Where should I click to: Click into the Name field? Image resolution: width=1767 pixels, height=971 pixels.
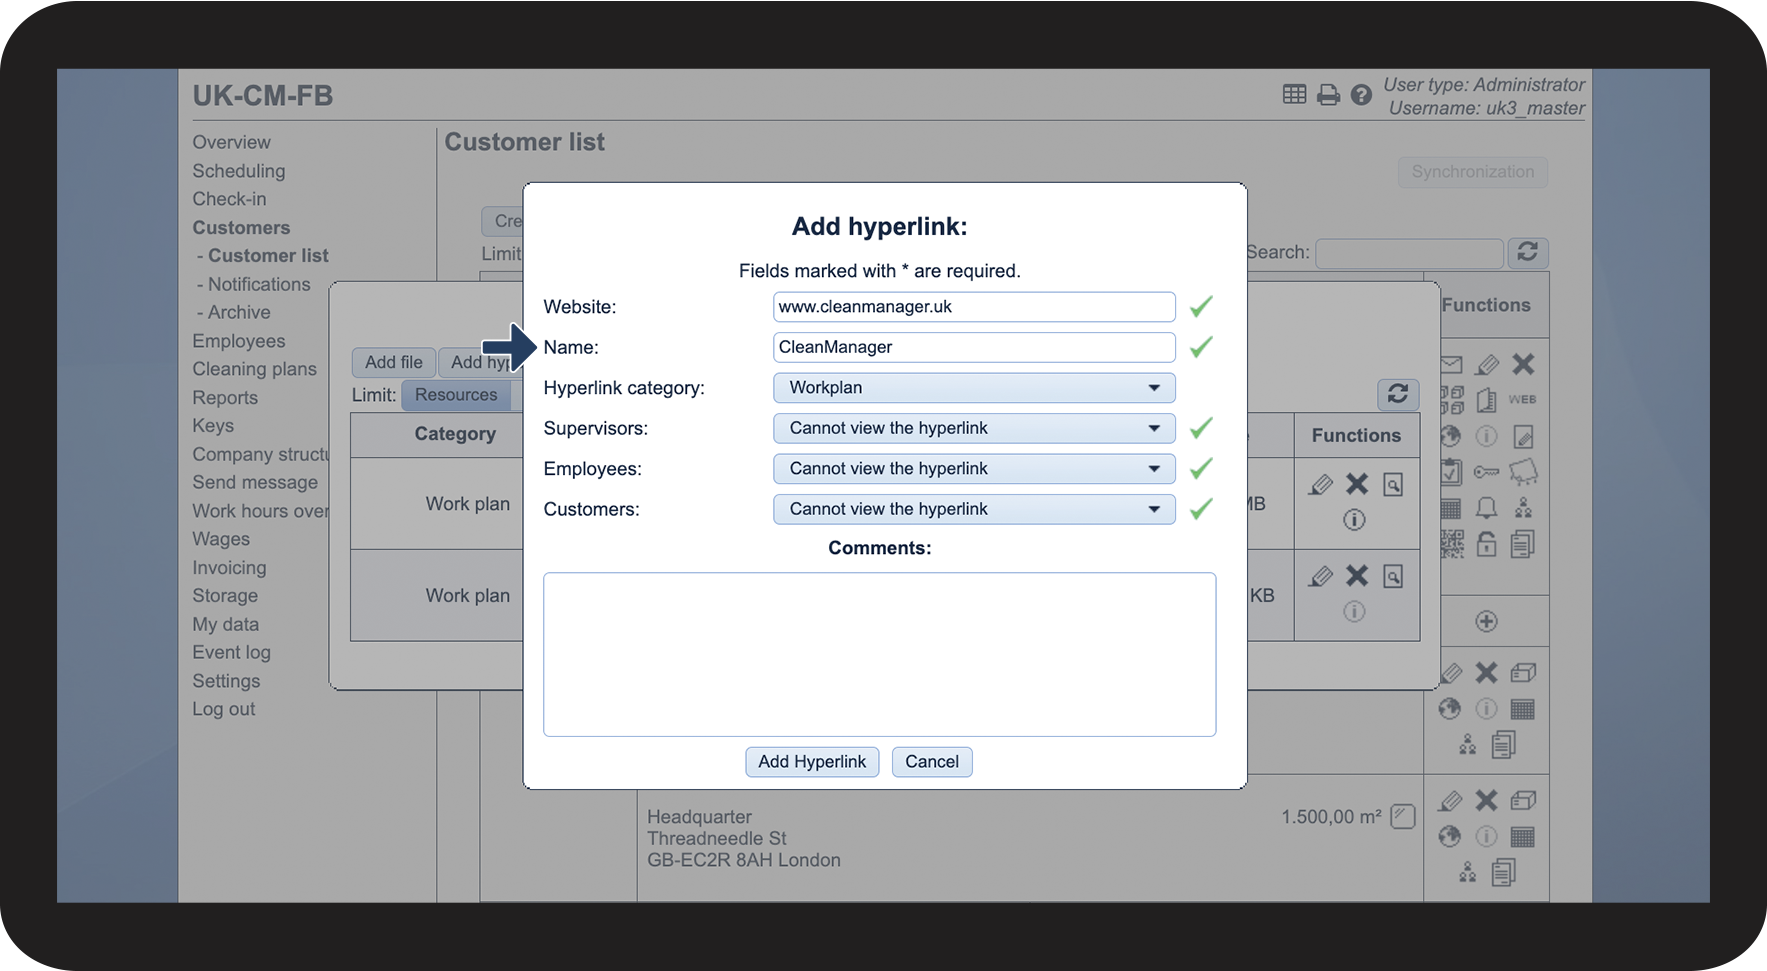click(974, 347)
